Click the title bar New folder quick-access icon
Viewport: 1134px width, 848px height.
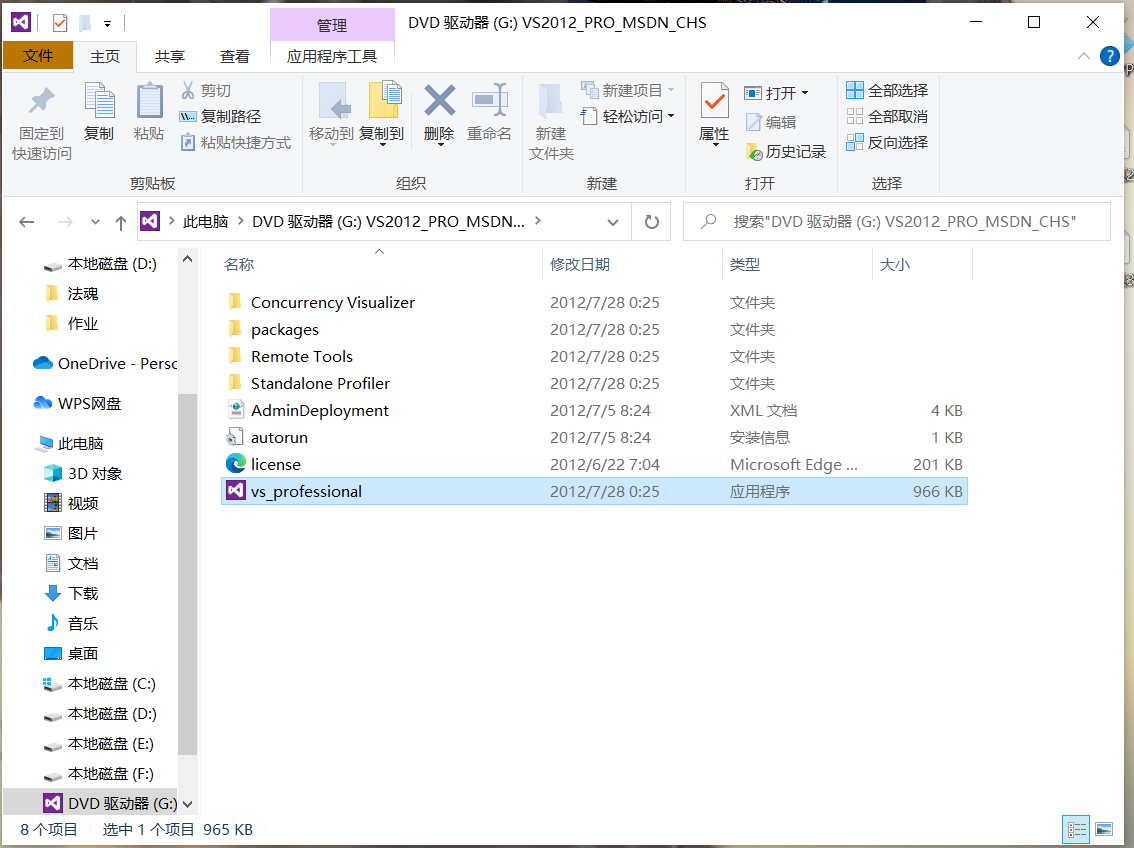(85, 23)
